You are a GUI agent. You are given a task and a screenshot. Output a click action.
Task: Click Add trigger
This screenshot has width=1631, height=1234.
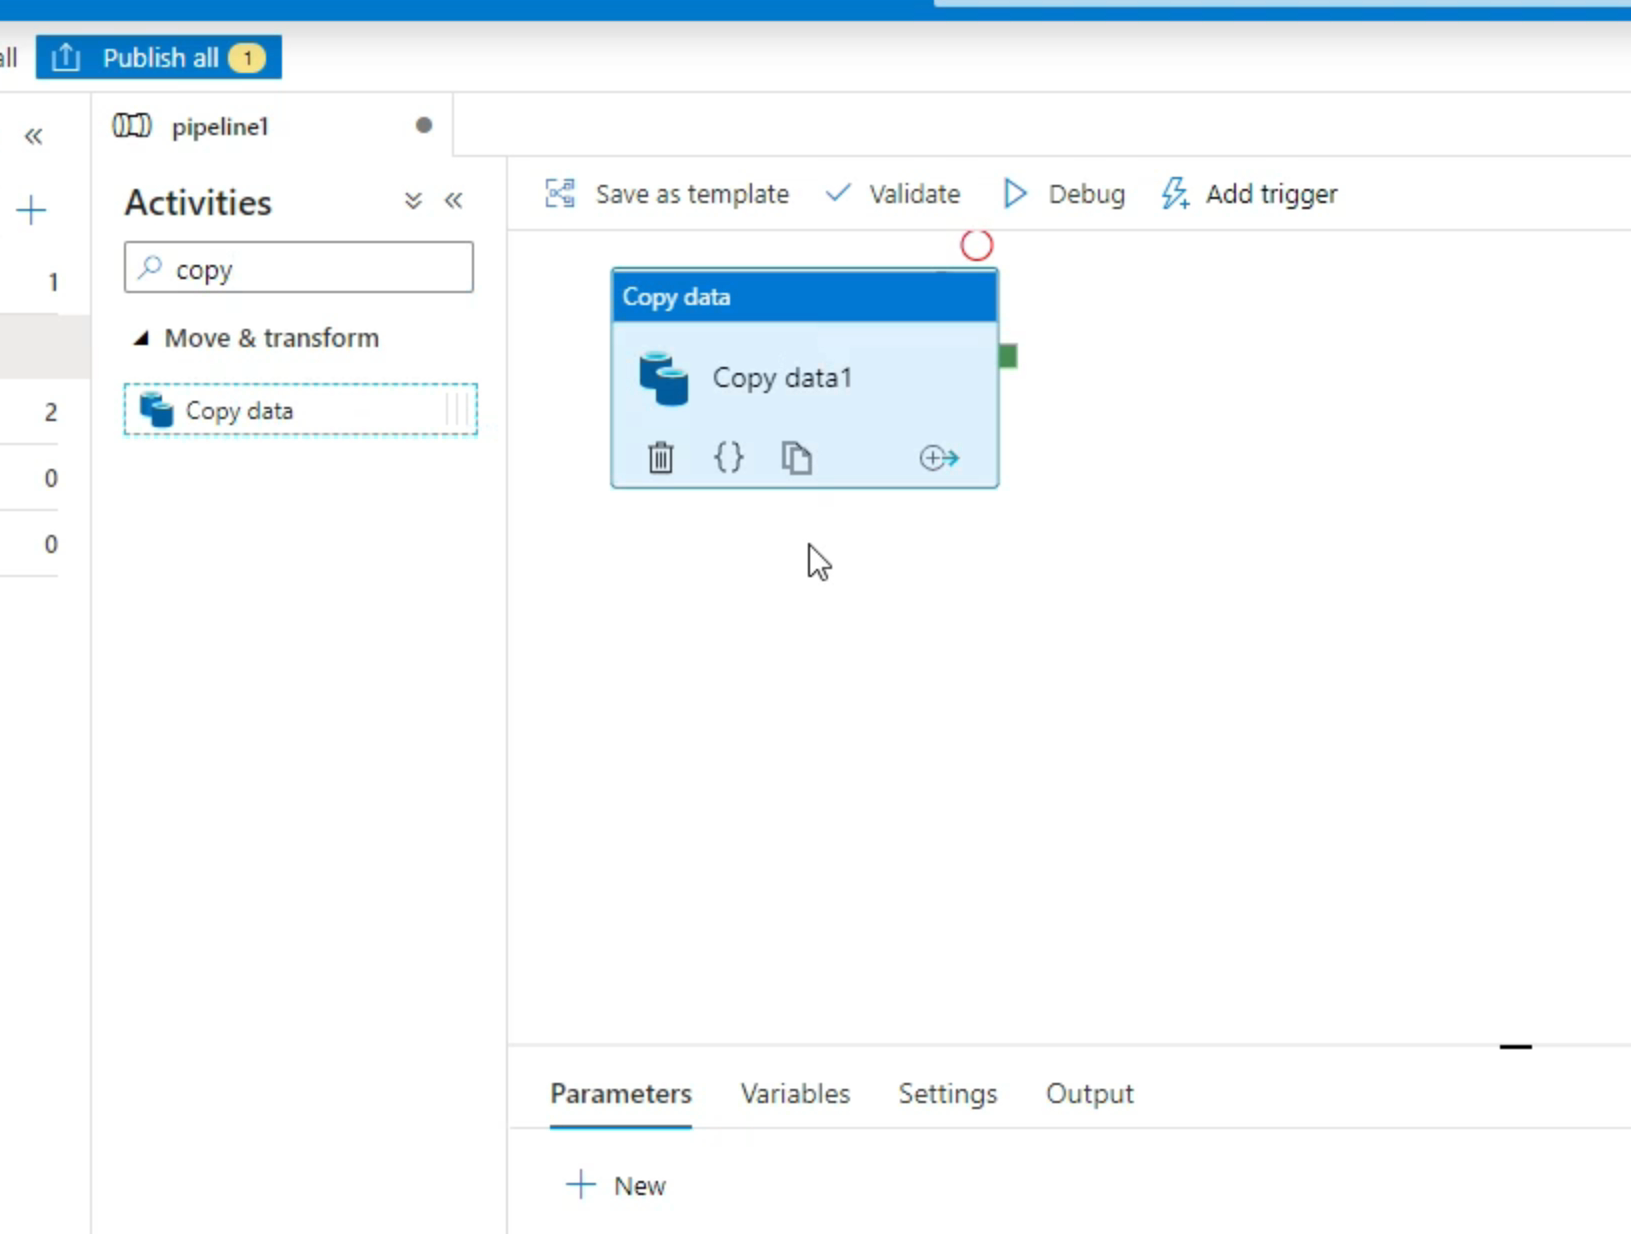pos(1249,194)
